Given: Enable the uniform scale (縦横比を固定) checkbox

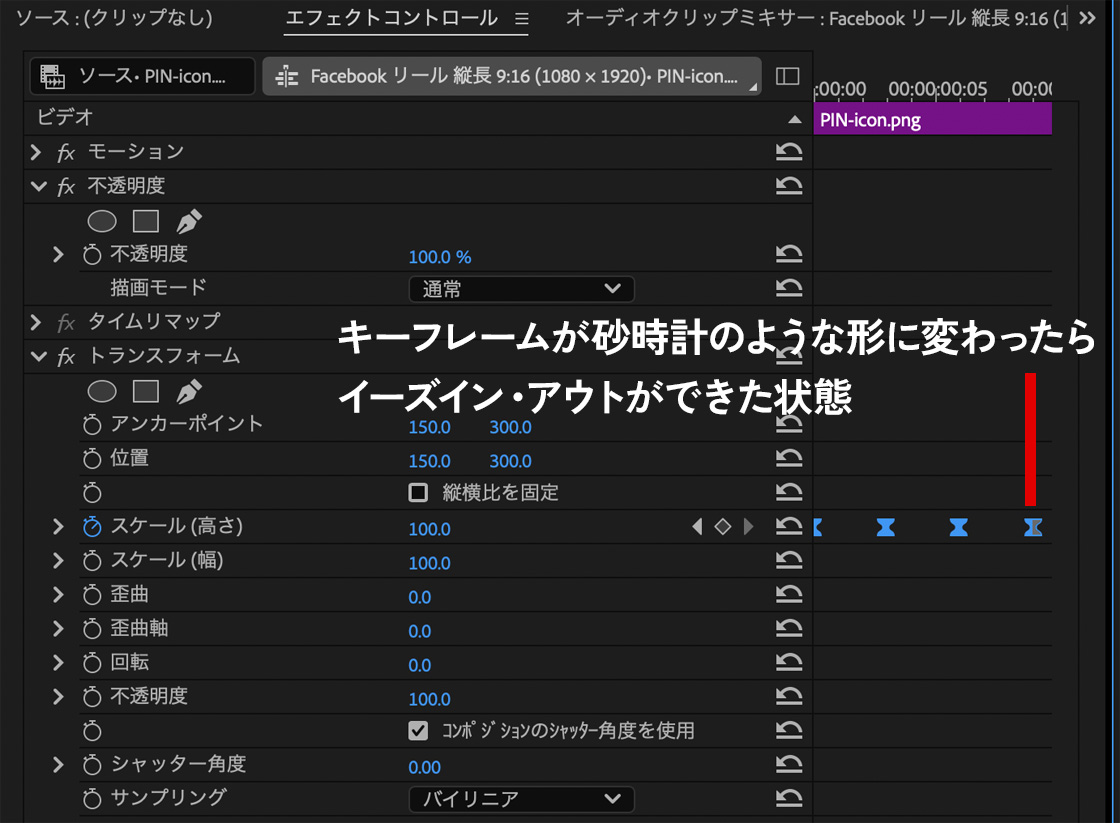Looking at the screenshot, I should 418,492.
